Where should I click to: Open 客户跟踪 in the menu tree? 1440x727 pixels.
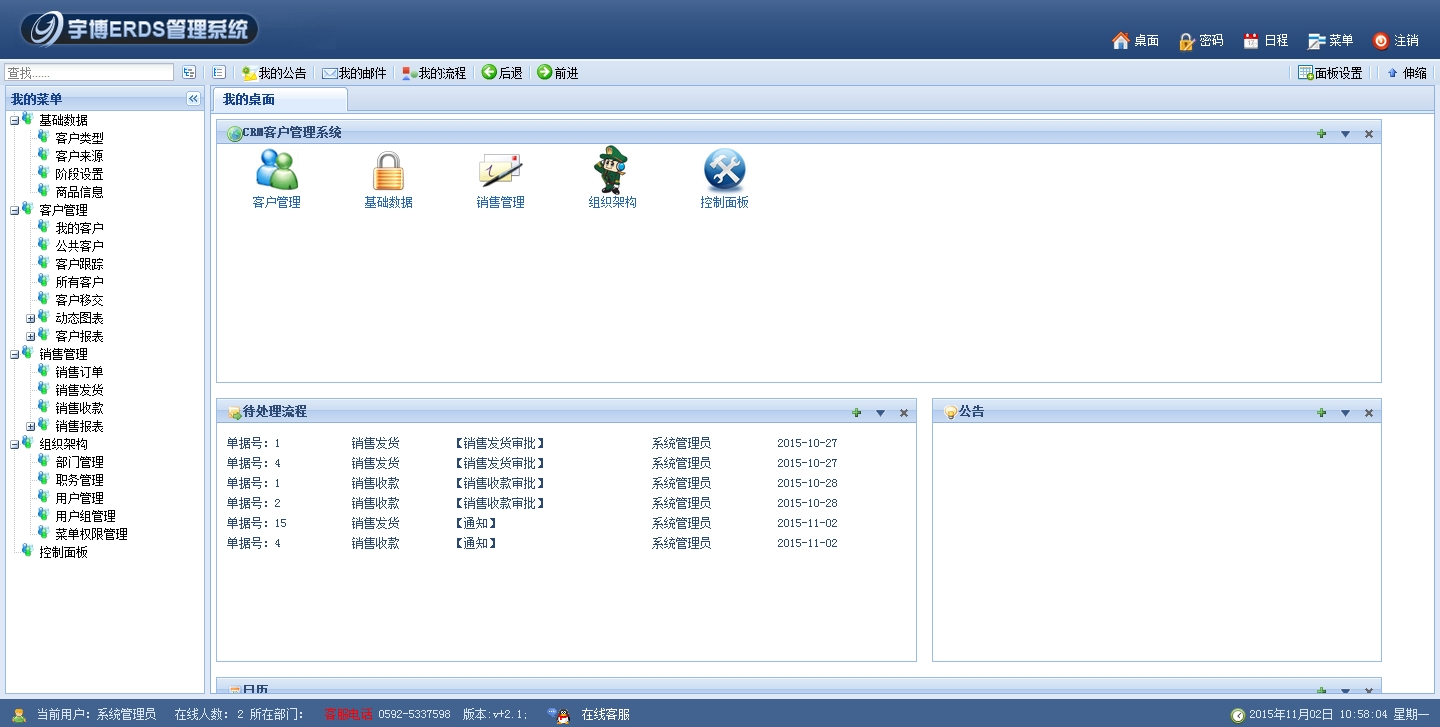[79, 265]
